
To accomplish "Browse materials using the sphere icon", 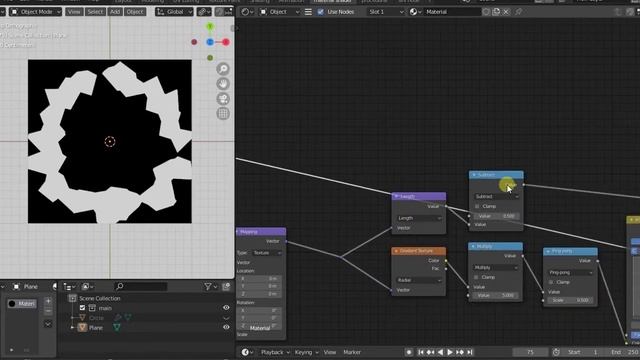I will pos(415,12).
